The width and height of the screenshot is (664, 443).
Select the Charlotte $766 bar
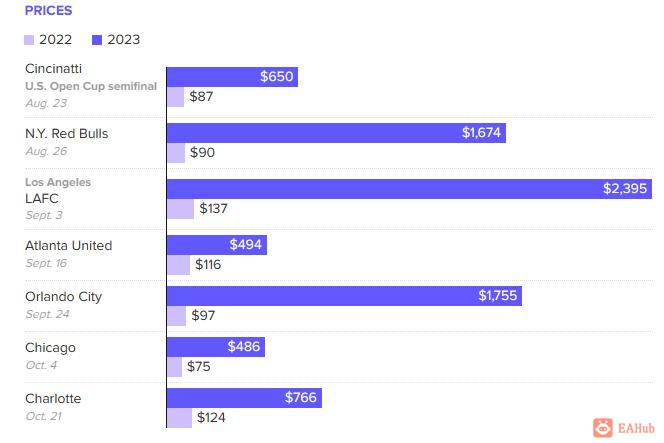point(244,398)
